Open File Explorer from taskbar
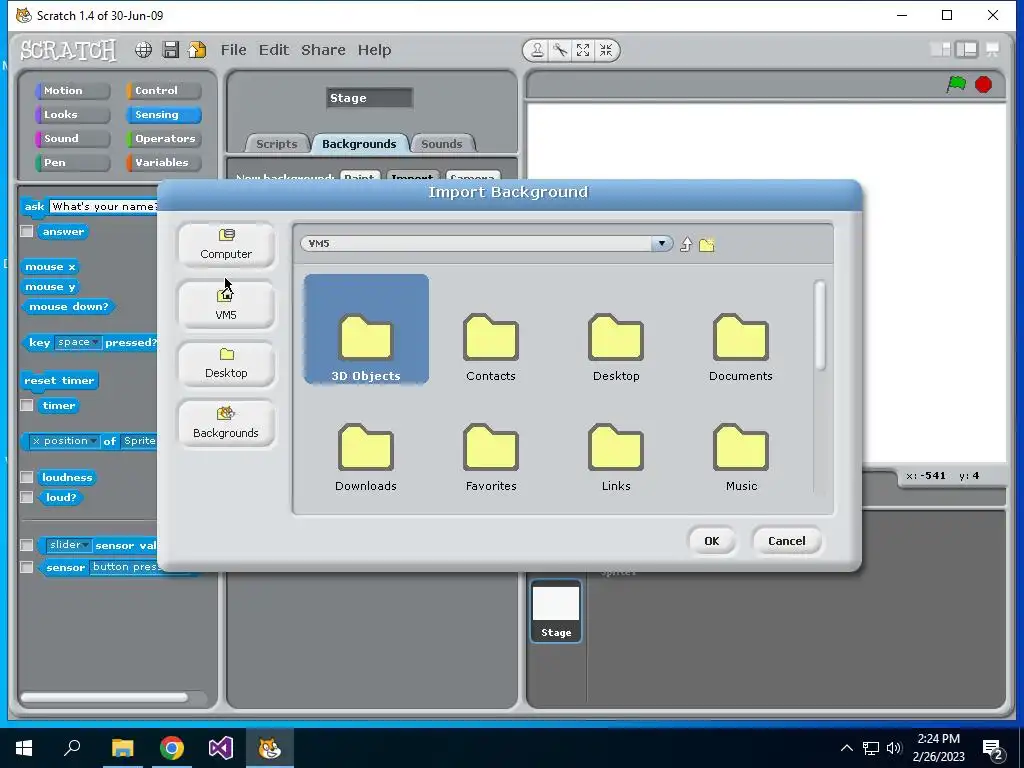 click(x=122, y=748)
